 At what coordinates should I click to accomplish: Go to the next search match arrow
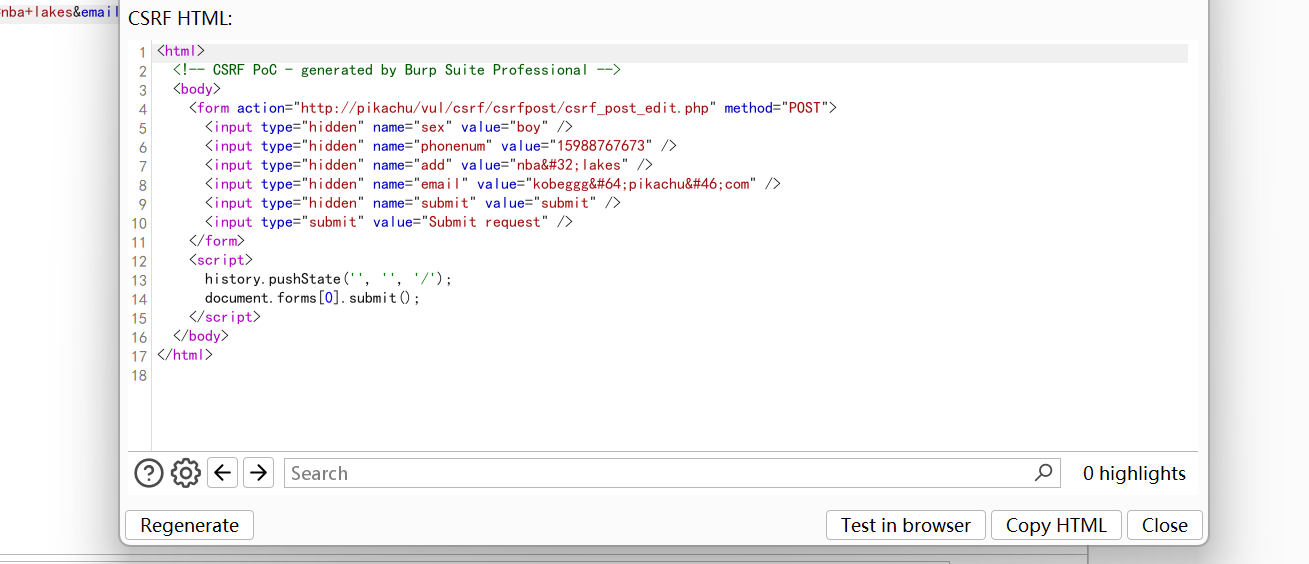[258, 472]
